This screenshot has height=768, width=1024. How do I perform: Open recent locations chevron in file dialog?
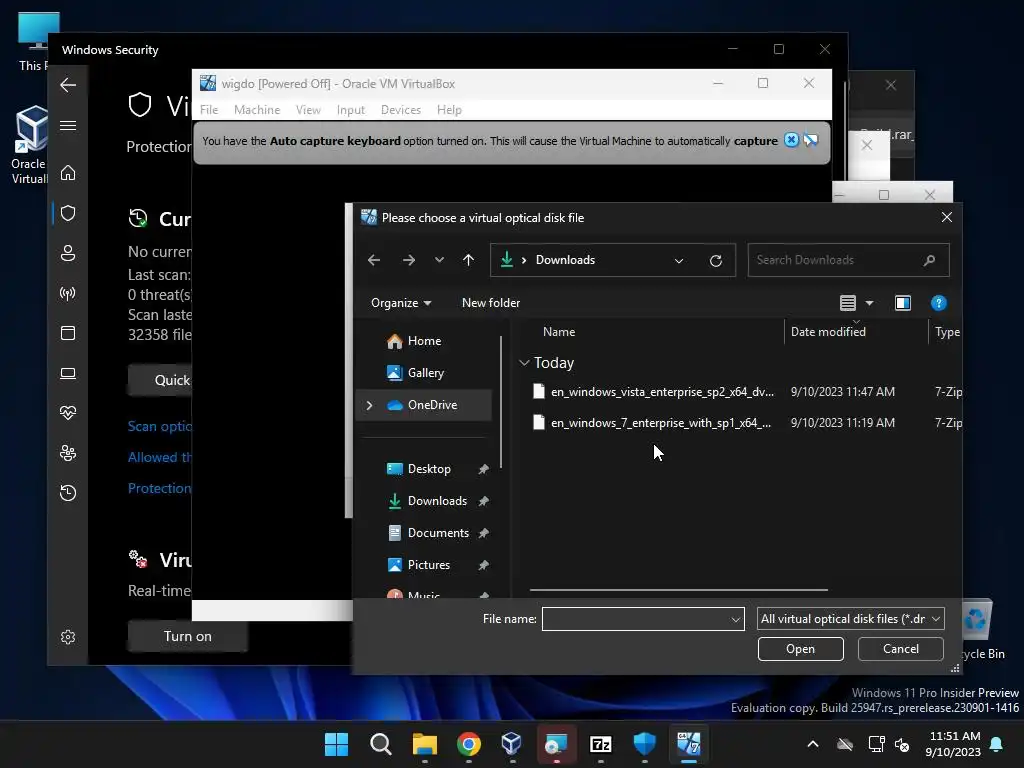click(440, 260)
